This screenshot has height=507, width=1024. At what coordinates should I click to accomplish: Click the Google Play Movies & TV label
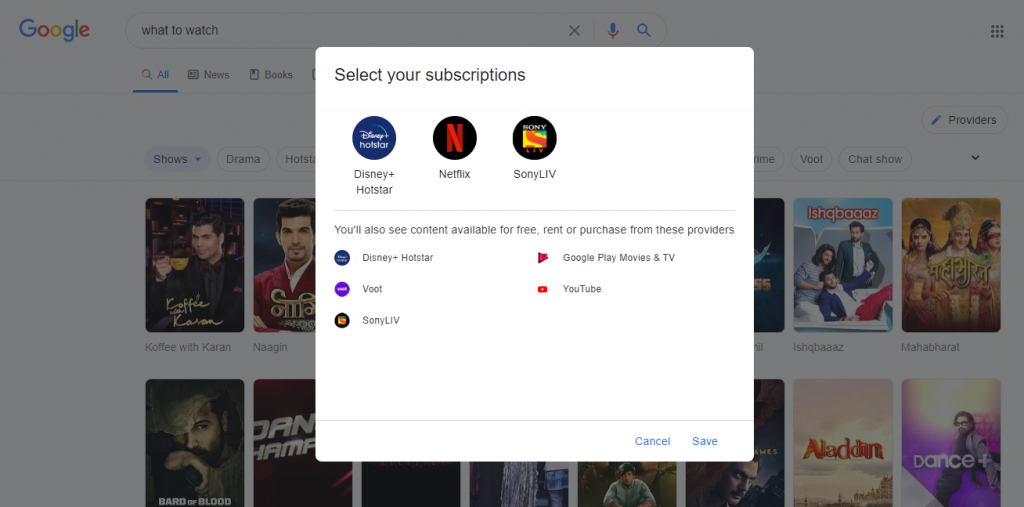point(618,257)
